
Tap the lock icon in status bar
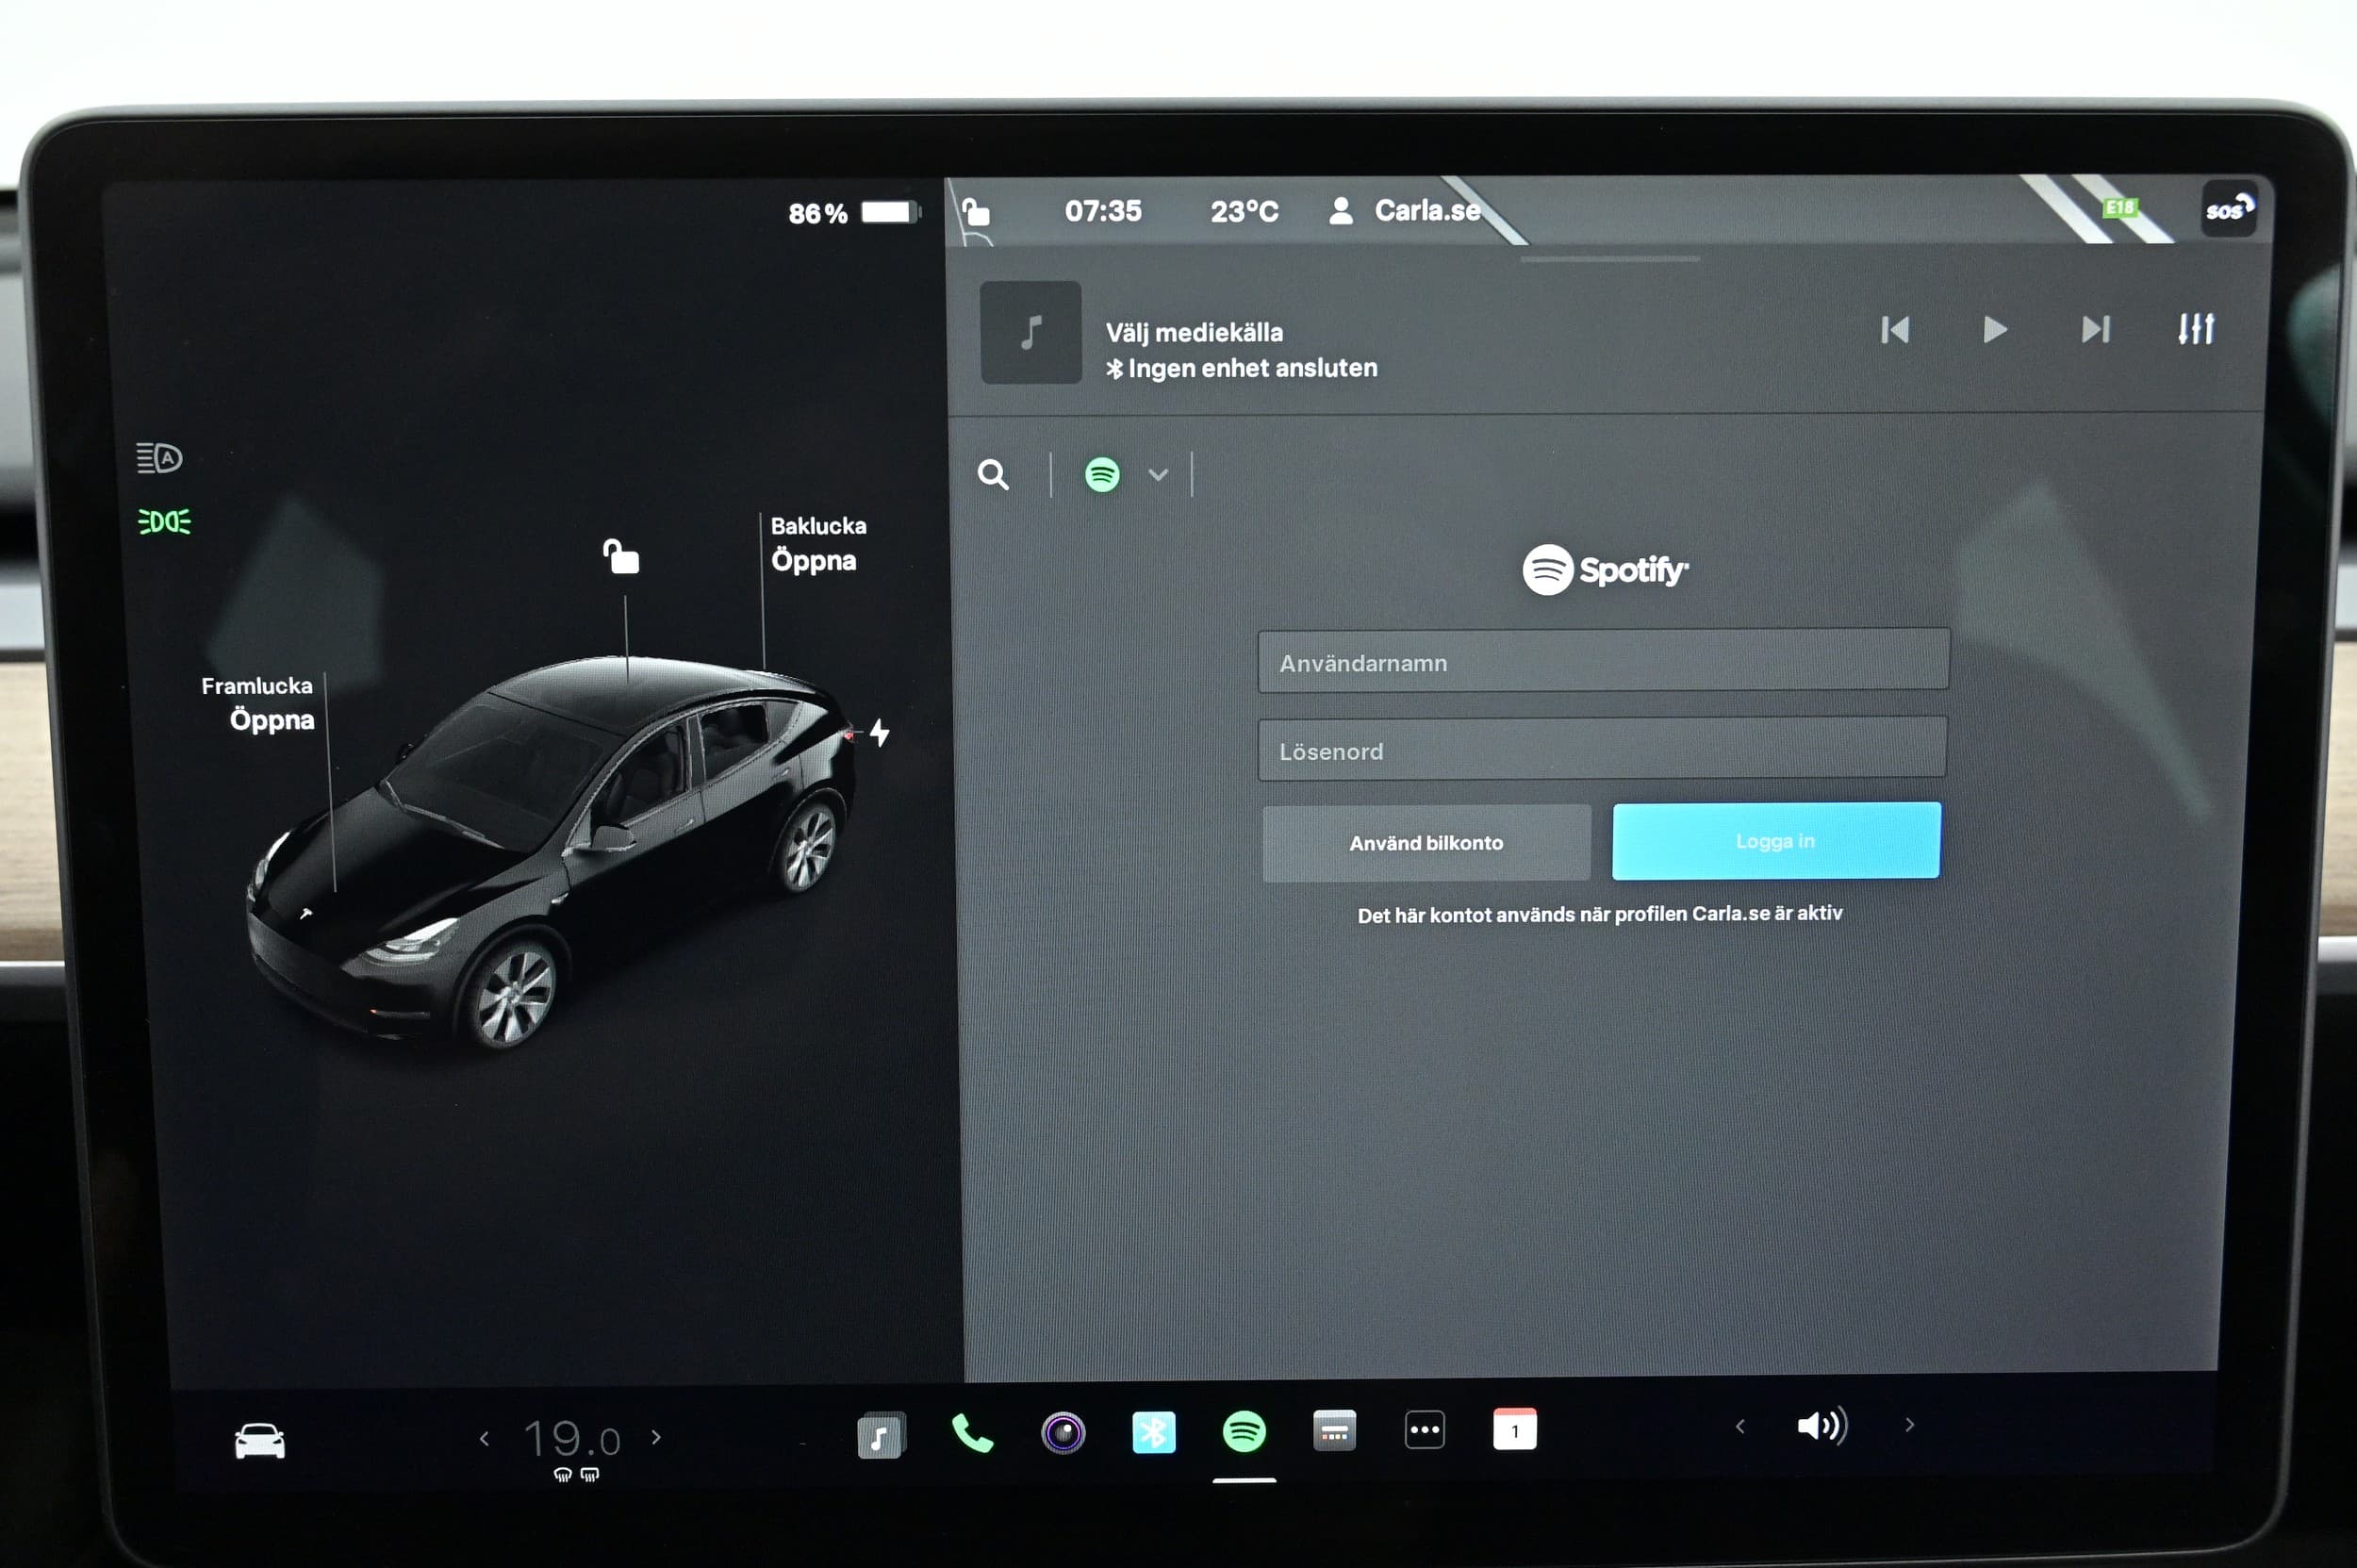tap(976, 212)
